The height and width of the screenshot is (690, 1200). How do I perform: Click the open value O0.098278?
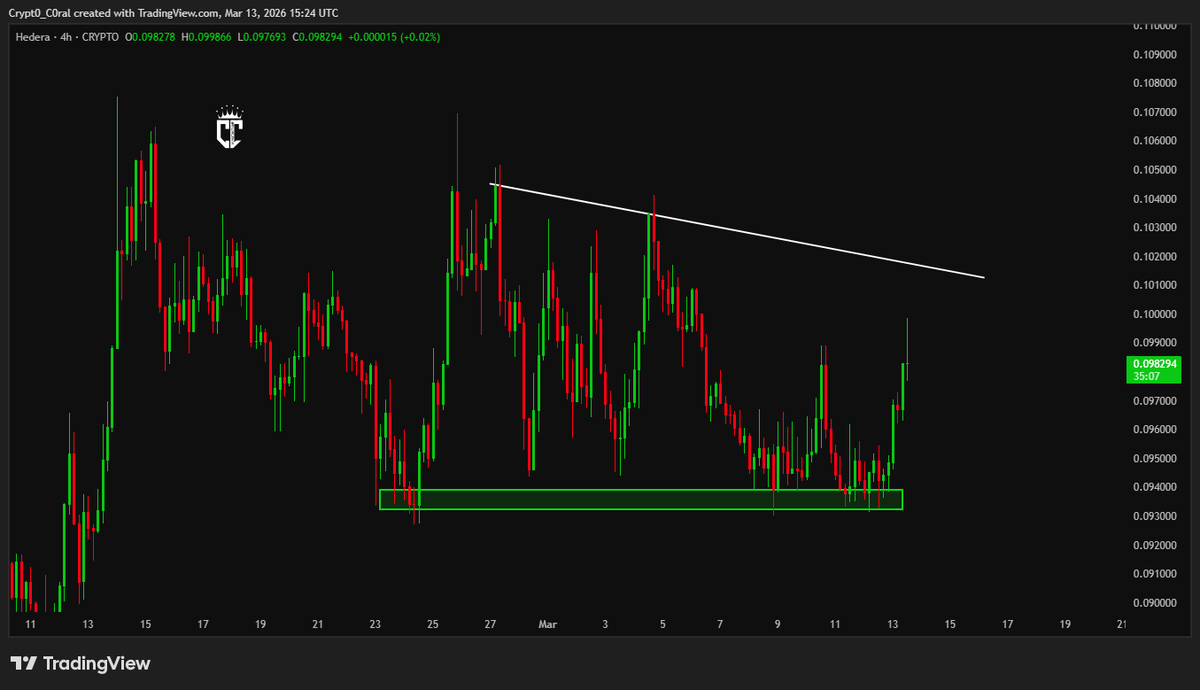[151, 37]
